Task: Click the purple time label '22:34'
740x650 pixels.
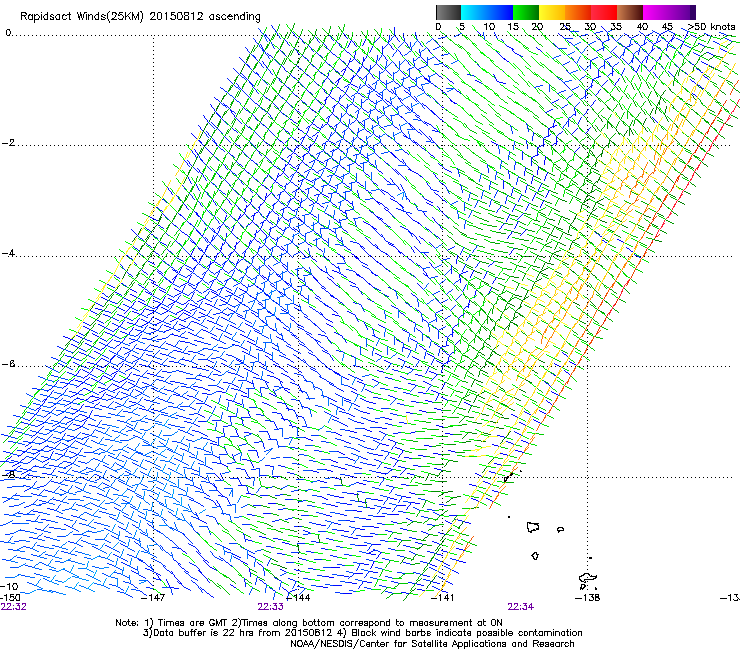Action: pos(521,607)
